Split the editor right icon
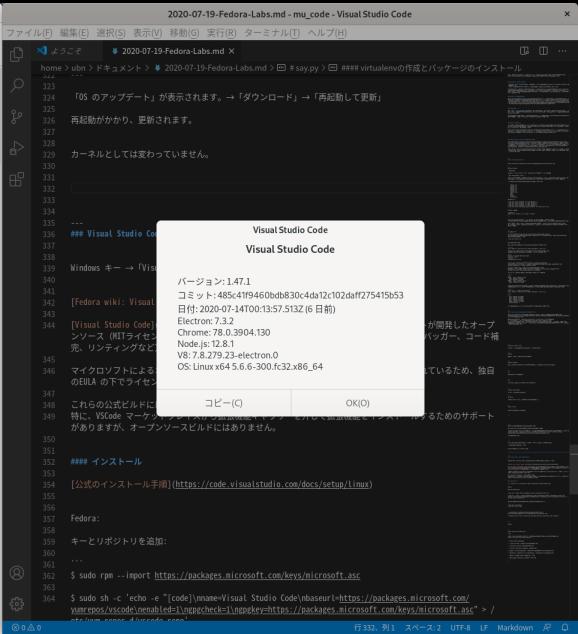Image resolution: width=578 pixels, height=634 pixels. (x=543, y=51)
